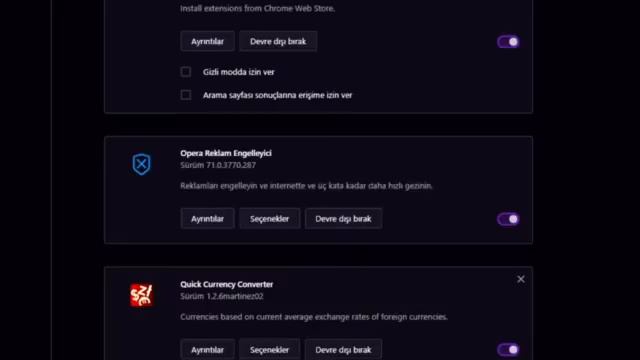The image size is (640, 360).
Task: Open Ayrıntılar for the Chrome Web Store extension
Action: [x=207, y=41]
